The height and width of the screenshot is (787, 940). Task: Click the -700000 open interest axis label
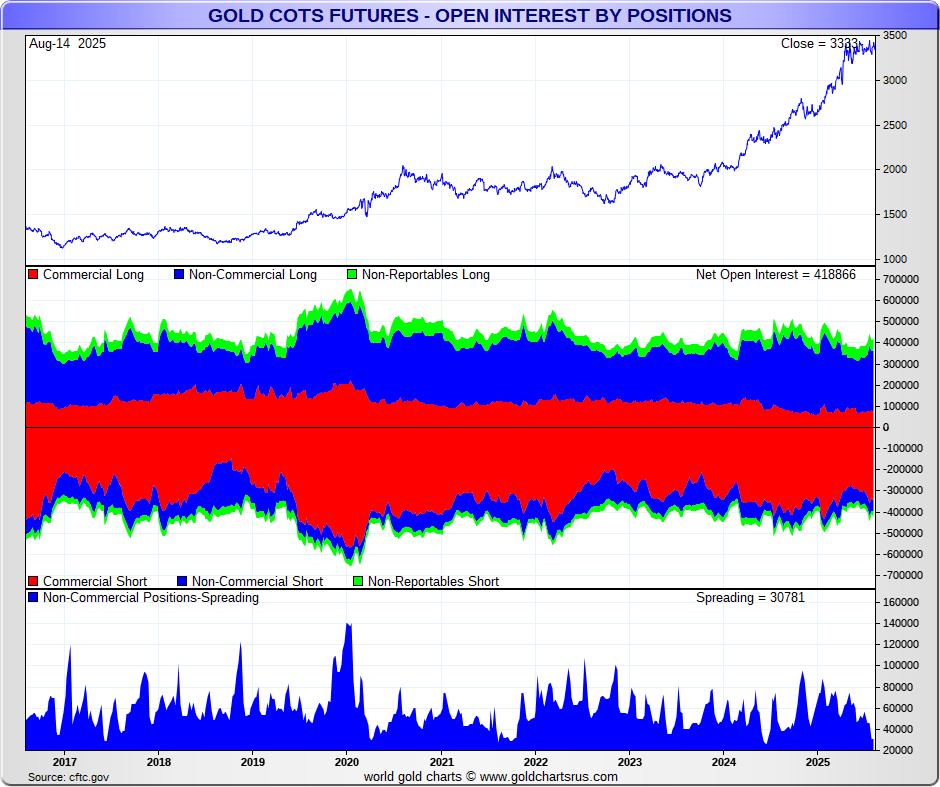coord(901,575)
